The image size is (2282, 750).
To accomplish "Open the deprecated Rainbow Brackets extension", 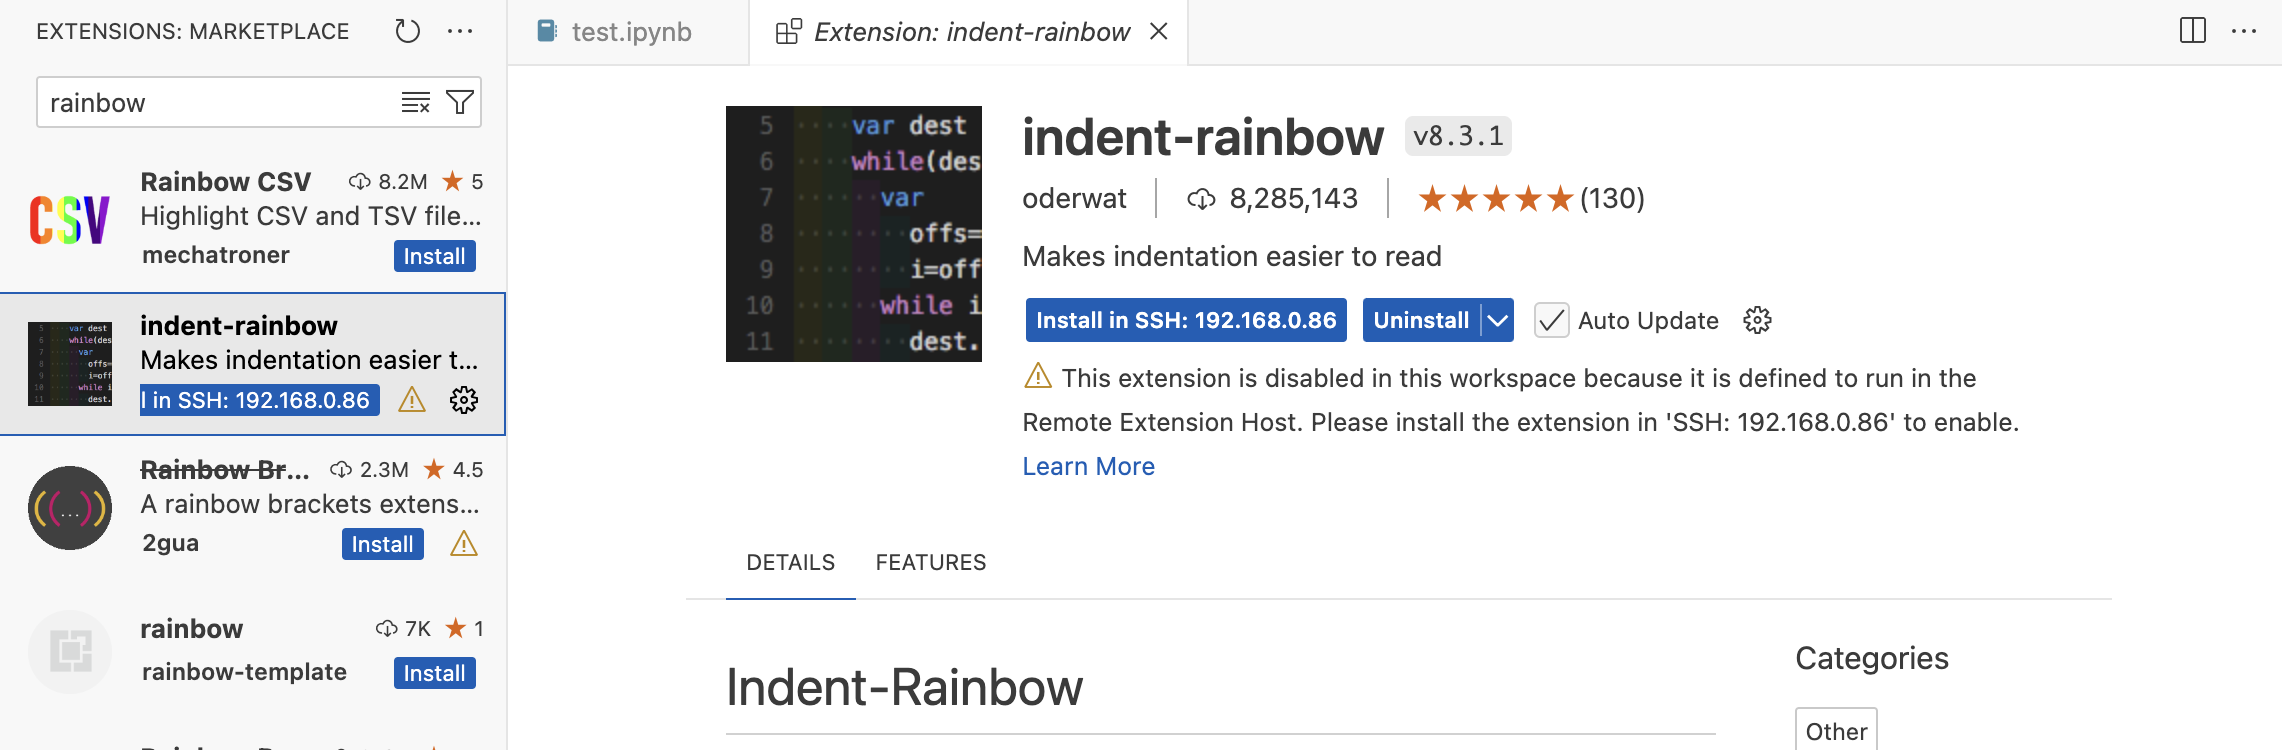I will click(225, 470).
